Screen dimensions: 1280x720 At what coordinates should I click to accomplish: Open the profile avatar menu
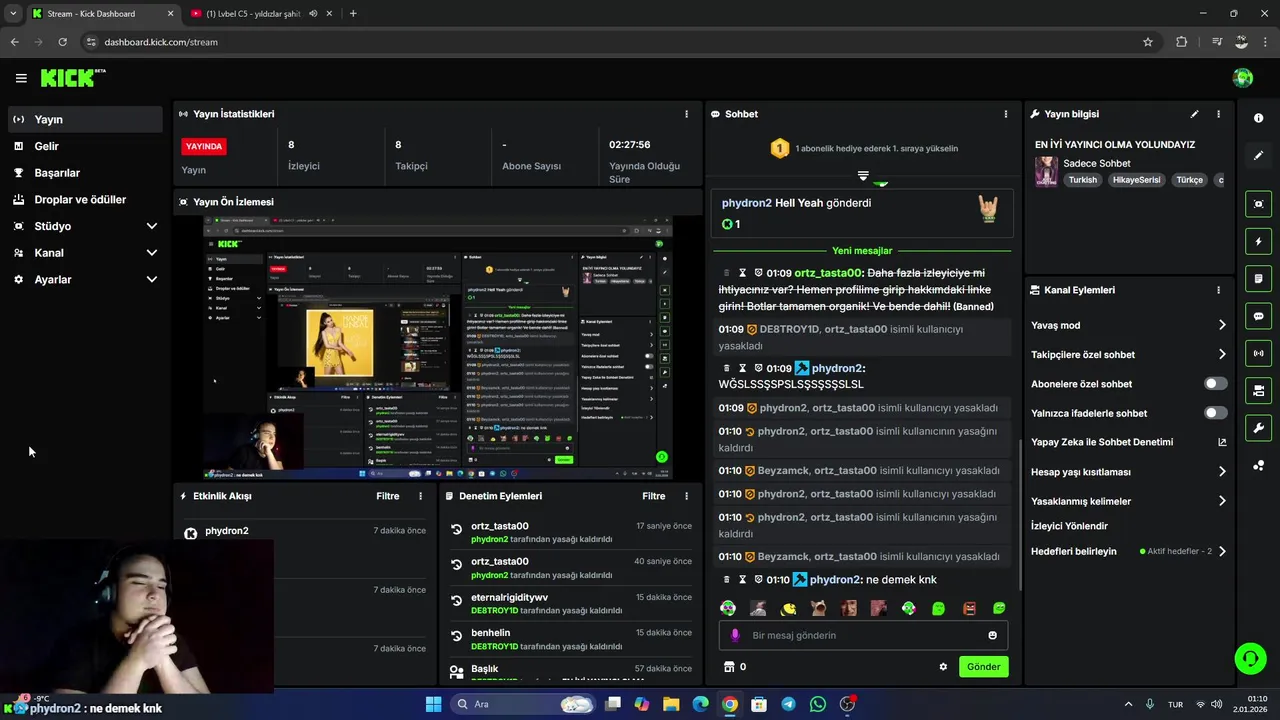[1243, 78]
